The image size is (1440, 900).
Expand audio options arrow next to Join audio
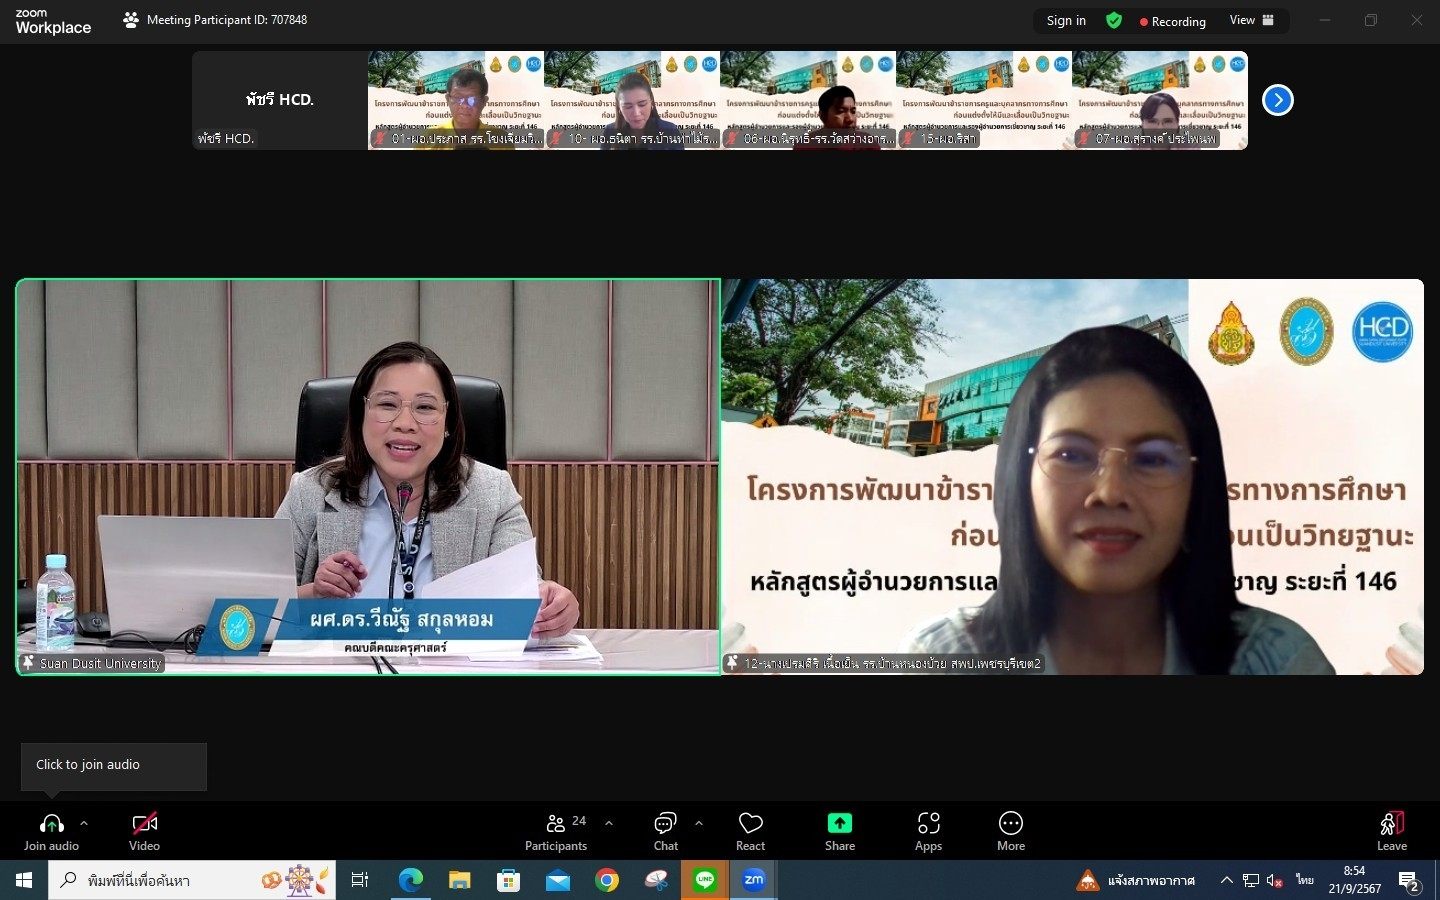coord(84,824)
